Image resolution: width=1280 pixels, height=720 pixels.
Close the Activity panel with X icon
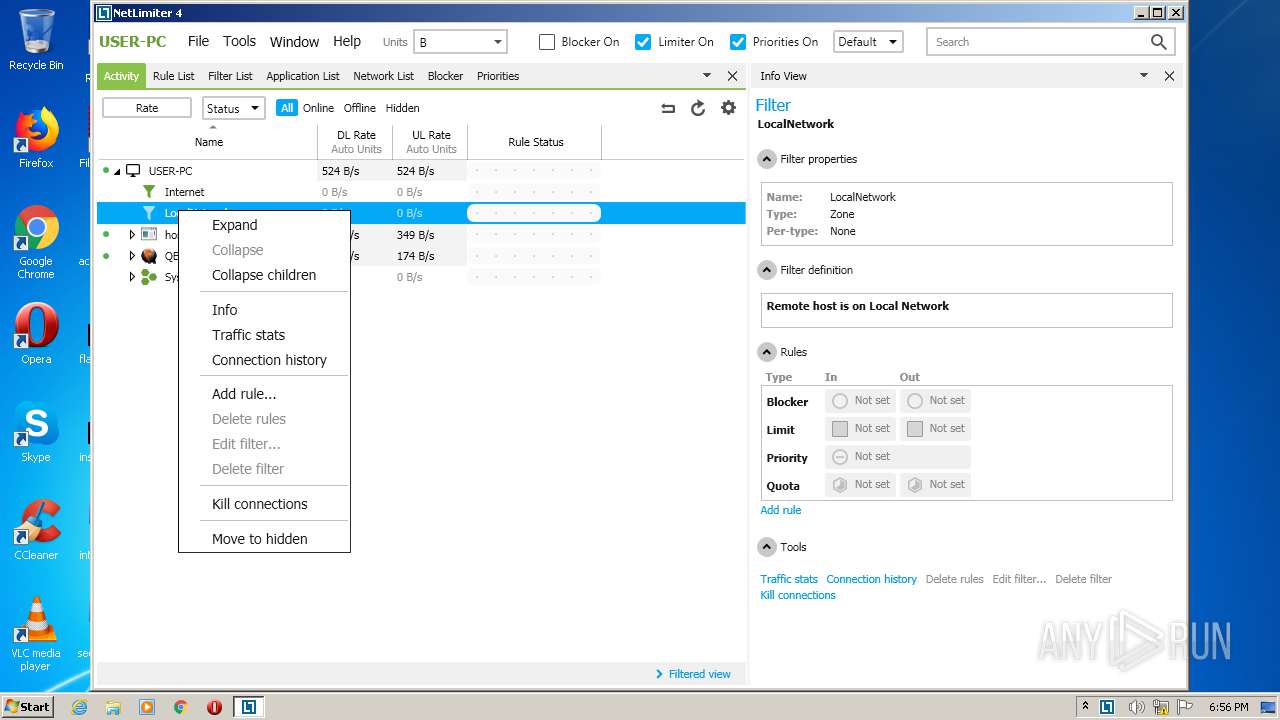tap(732, 76)
